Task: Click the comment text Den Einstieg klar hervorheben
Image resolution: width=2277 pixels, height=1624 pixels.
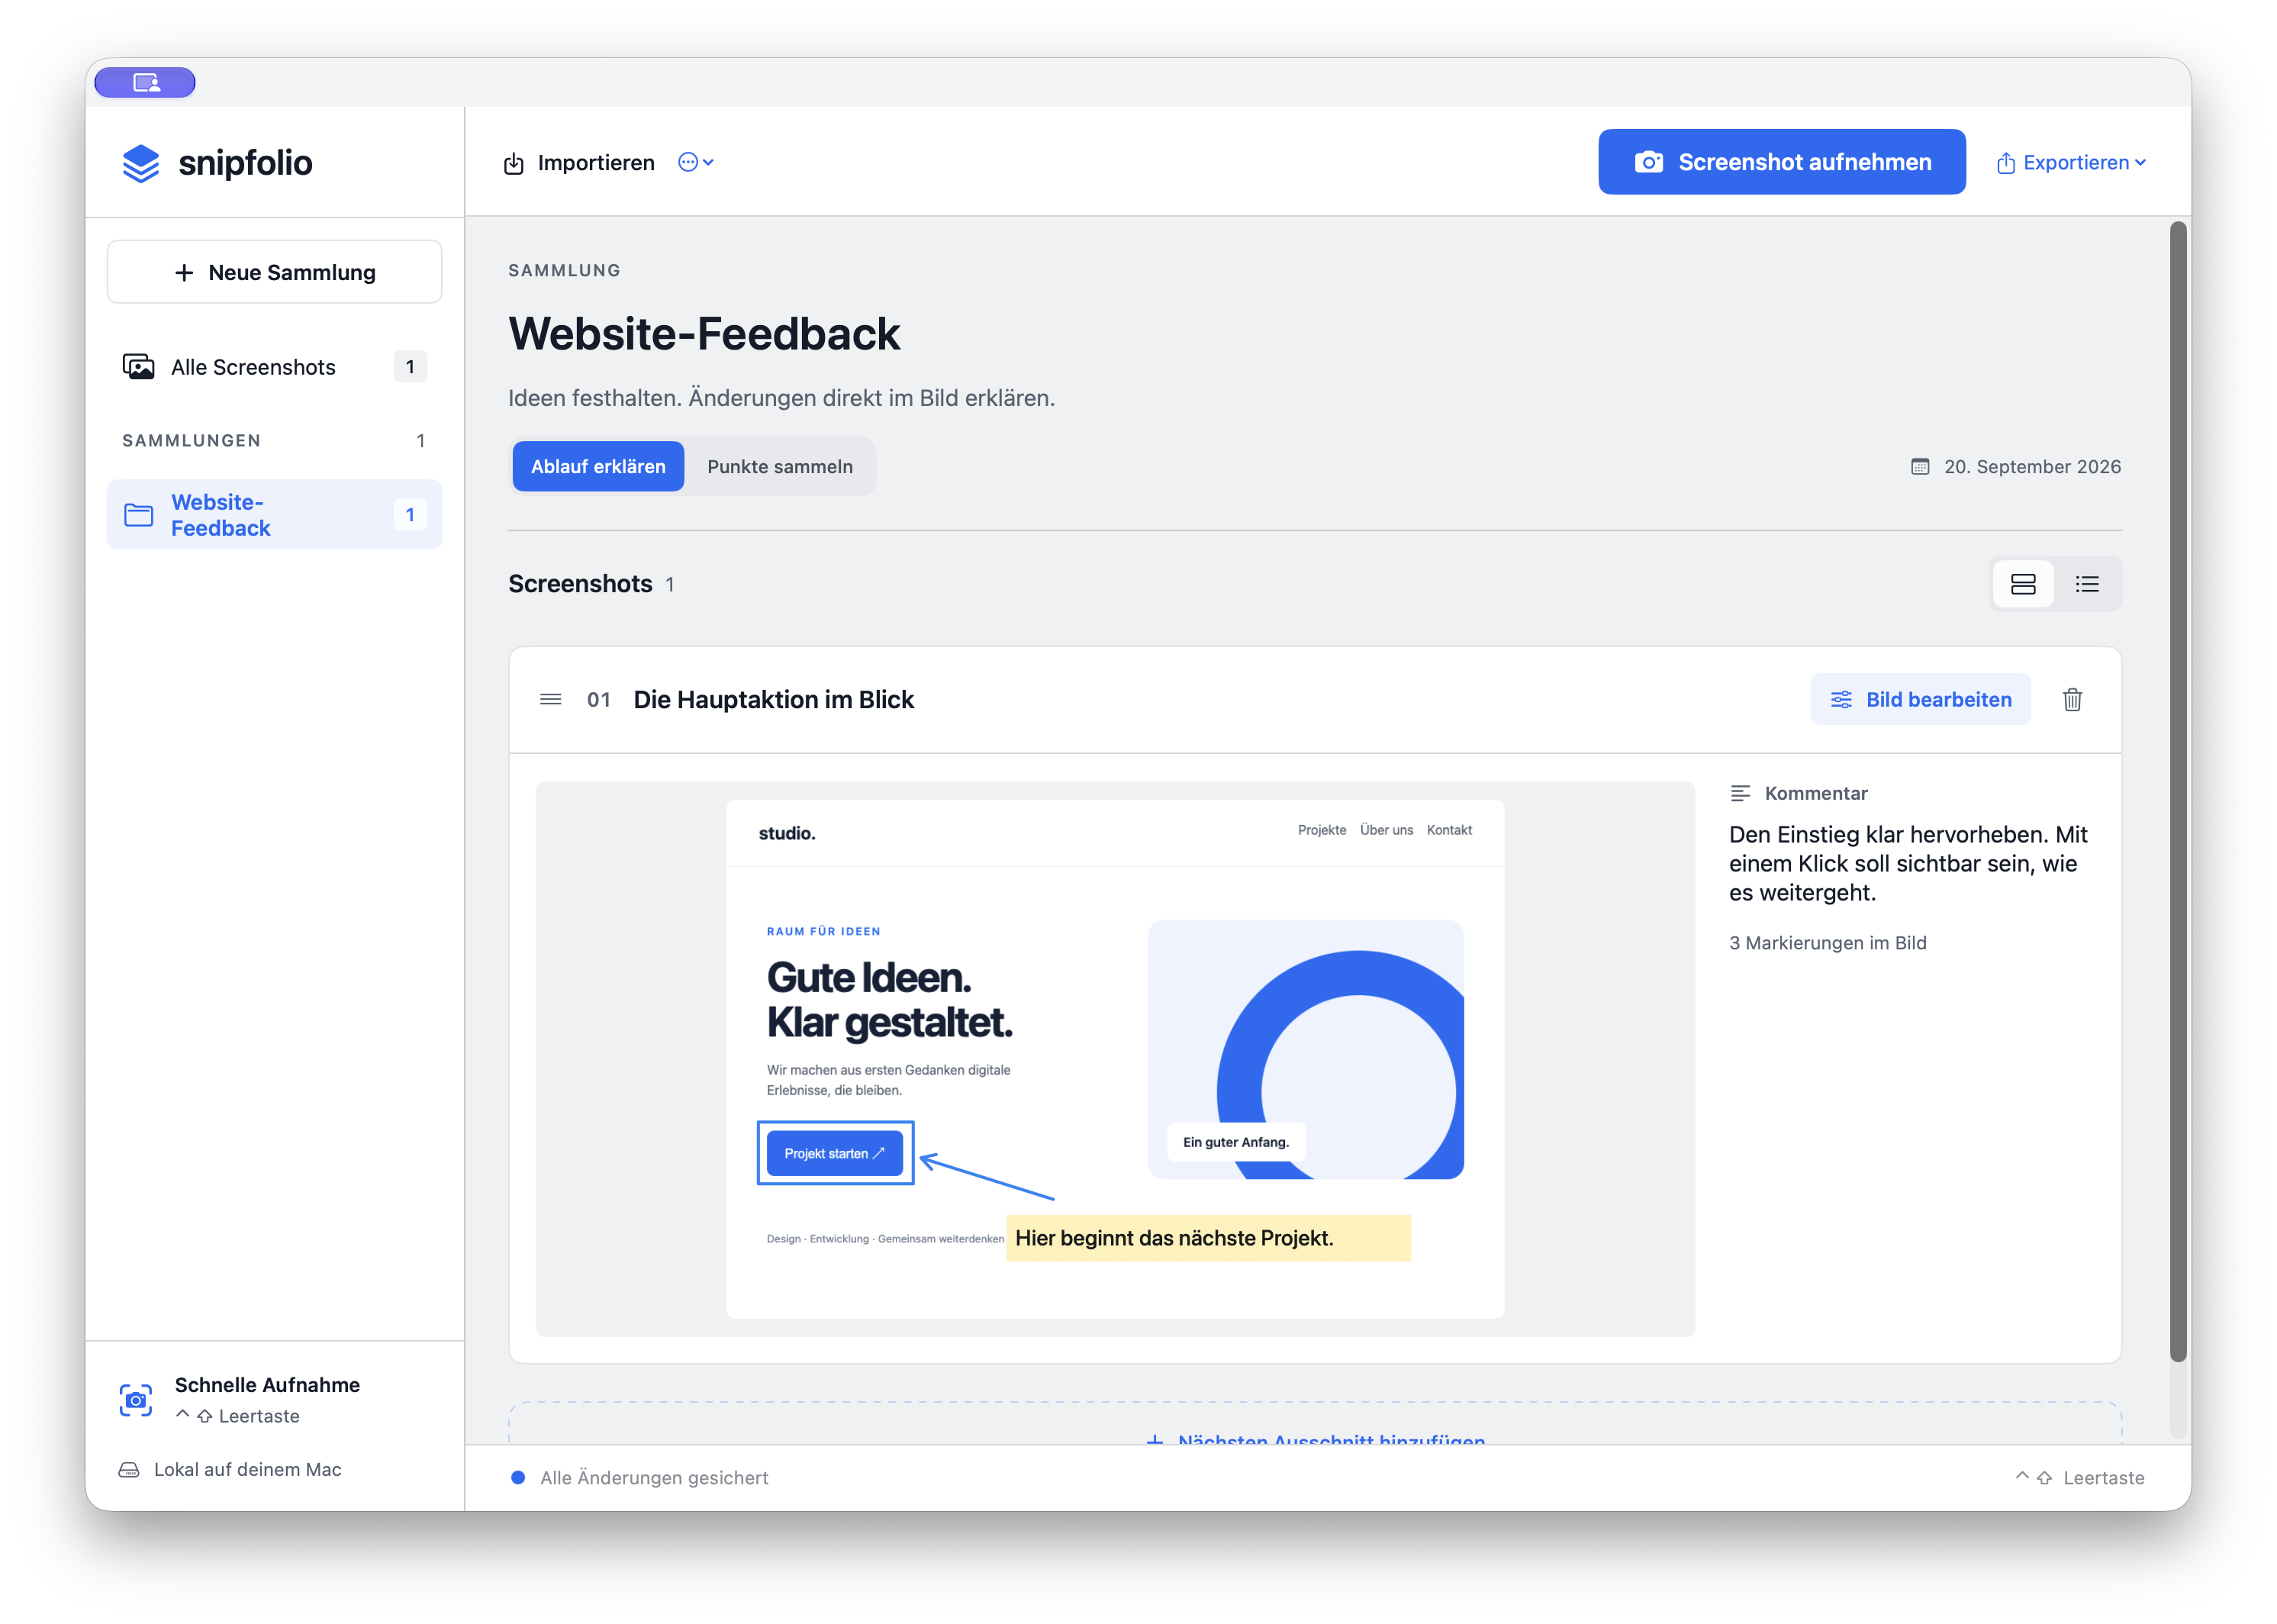Action: tap(1908, 864)
